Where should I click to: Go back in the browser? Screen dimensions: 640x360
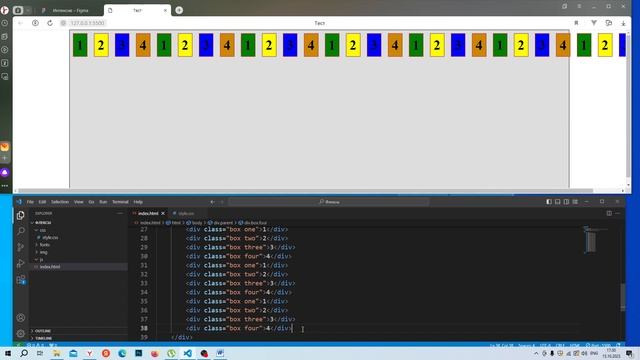tap(20, 23)
